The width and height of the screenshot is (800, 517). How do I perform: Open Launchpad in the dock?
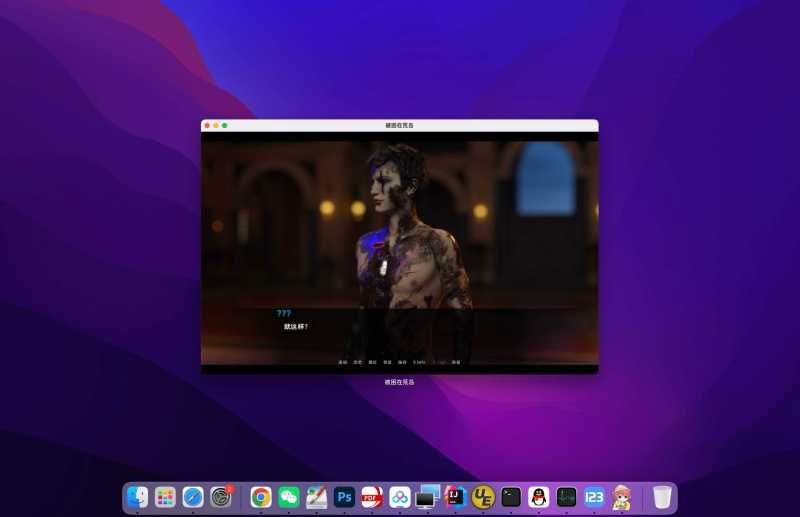165,497
